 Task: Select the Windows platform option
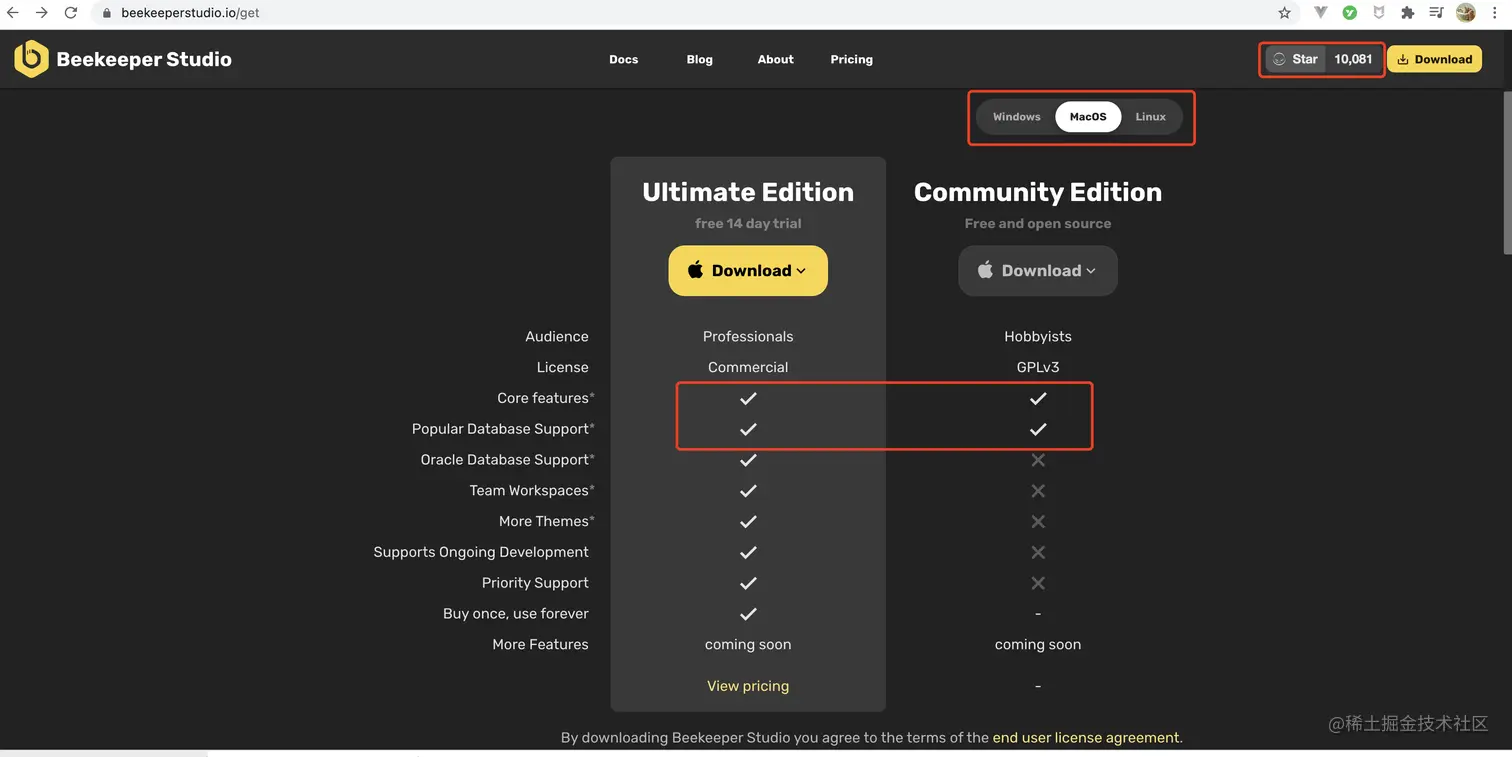[x=1017, y=117]
